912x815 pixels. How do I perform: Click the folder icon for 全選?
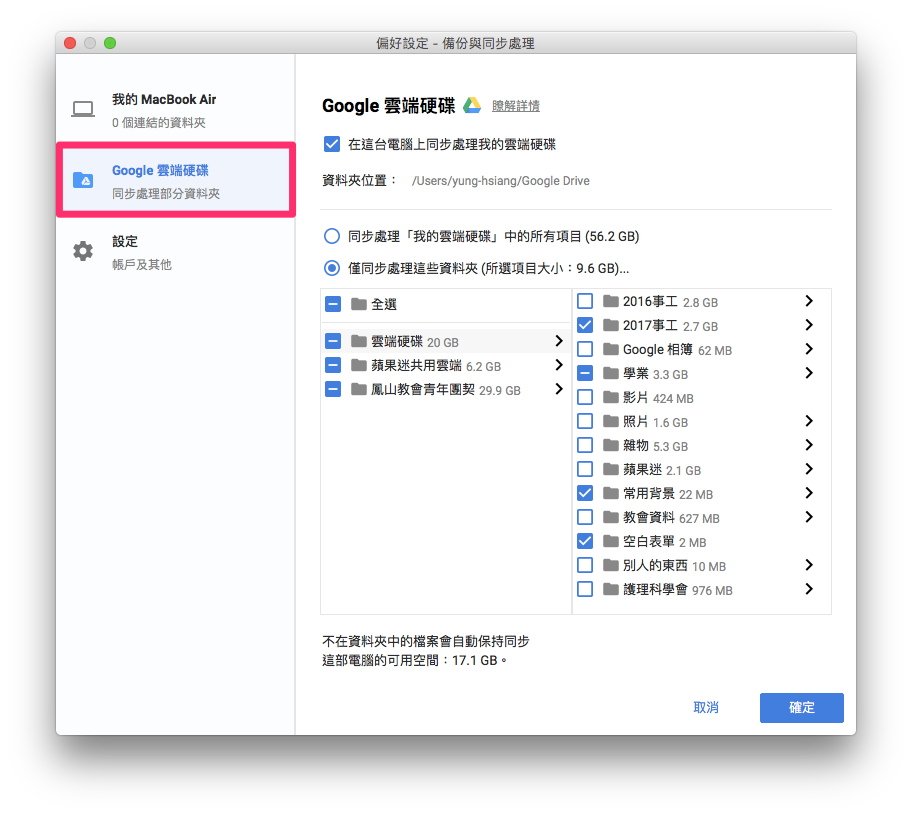(x=359, y=304)
